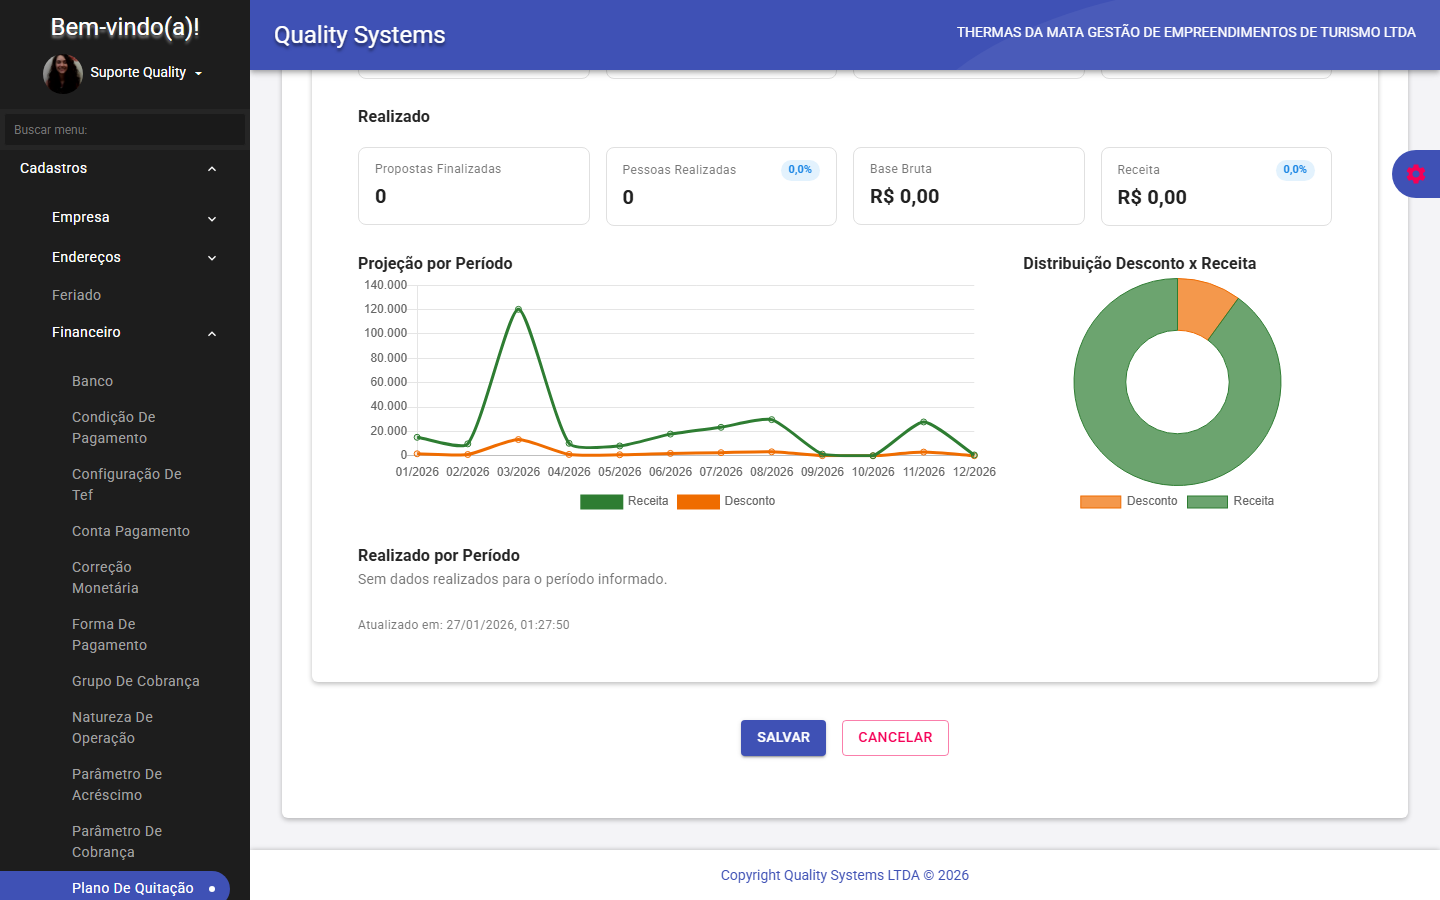
Task: Click the 0,0% badge on the Receita card
Action: (x=1294, y=169)
